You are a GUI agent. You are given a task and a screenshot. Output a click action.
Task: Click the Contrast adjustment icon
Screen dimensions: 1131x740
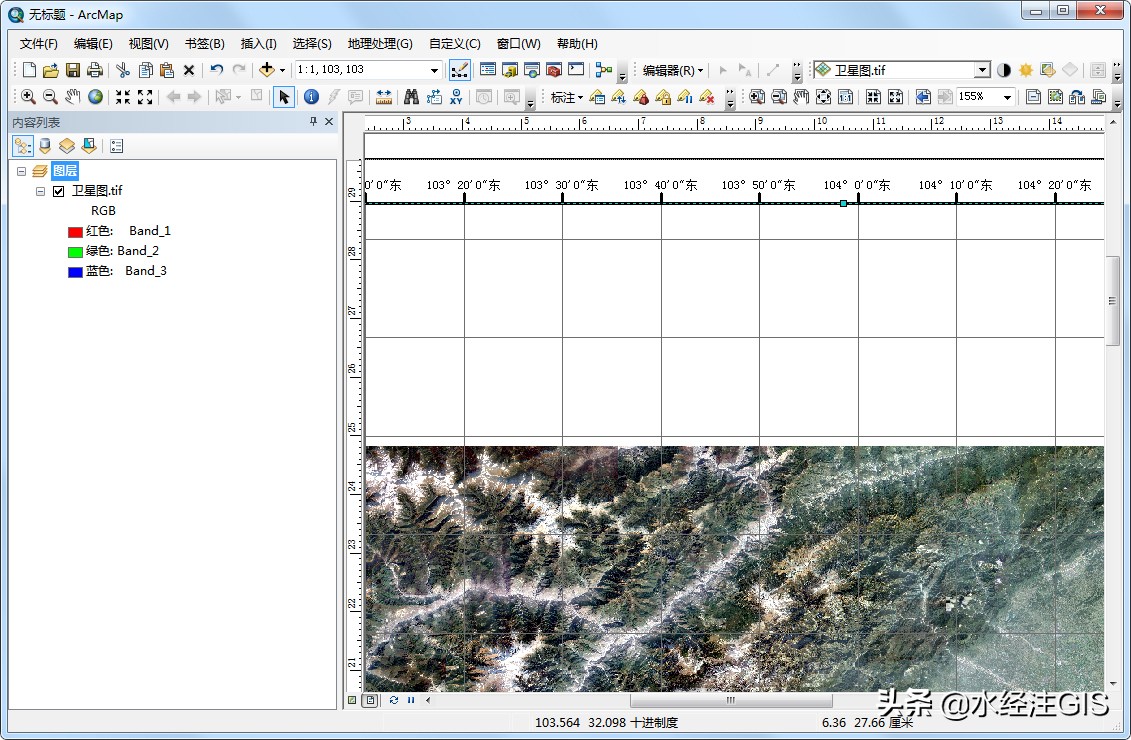(1003, 70)
